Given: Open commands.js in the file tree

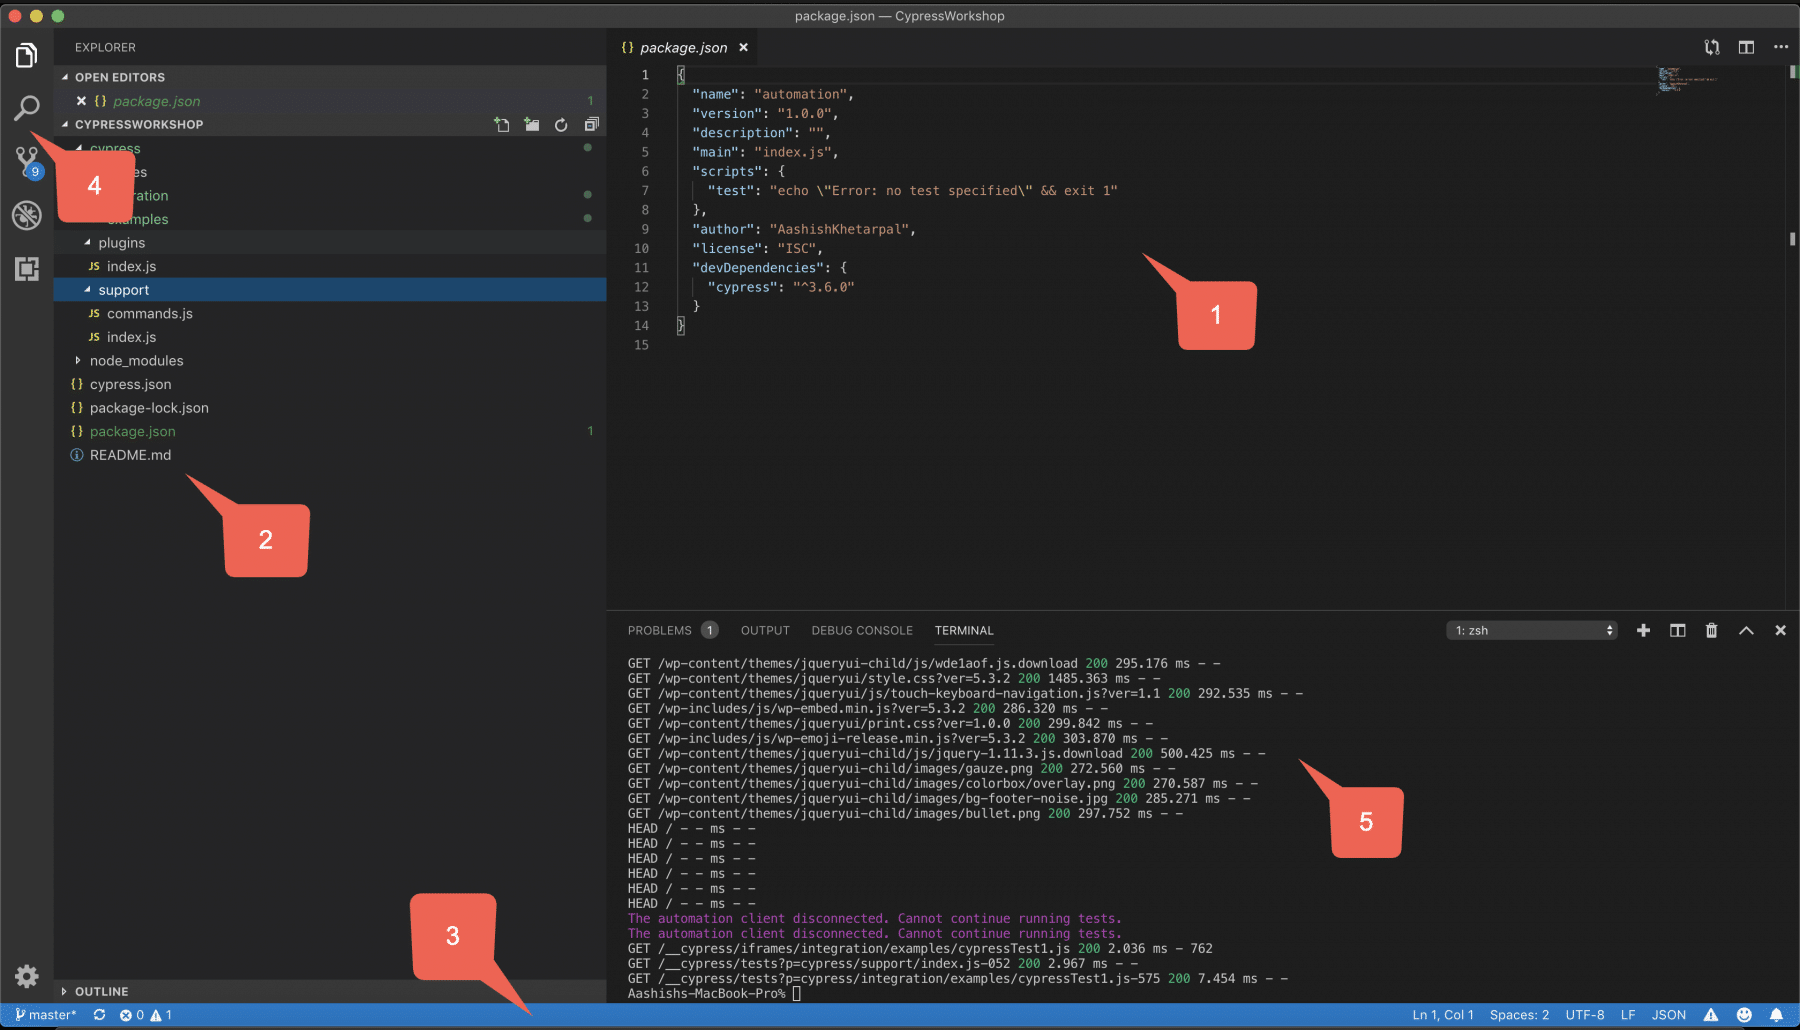Looking at the screenshot, I should (149, 314).
